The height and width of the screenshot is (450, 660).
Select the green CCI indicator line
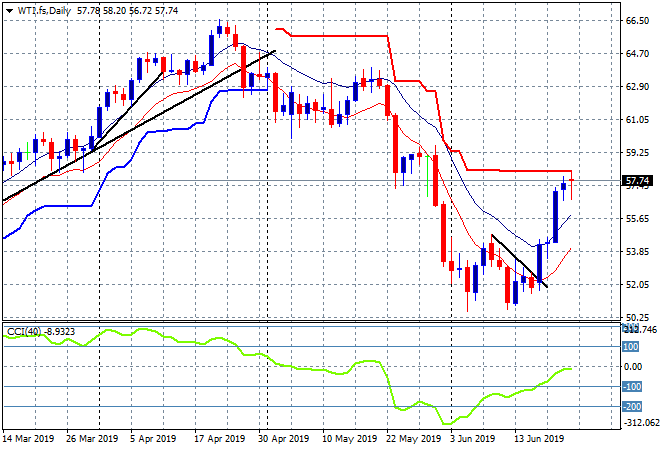click(288, 366)
